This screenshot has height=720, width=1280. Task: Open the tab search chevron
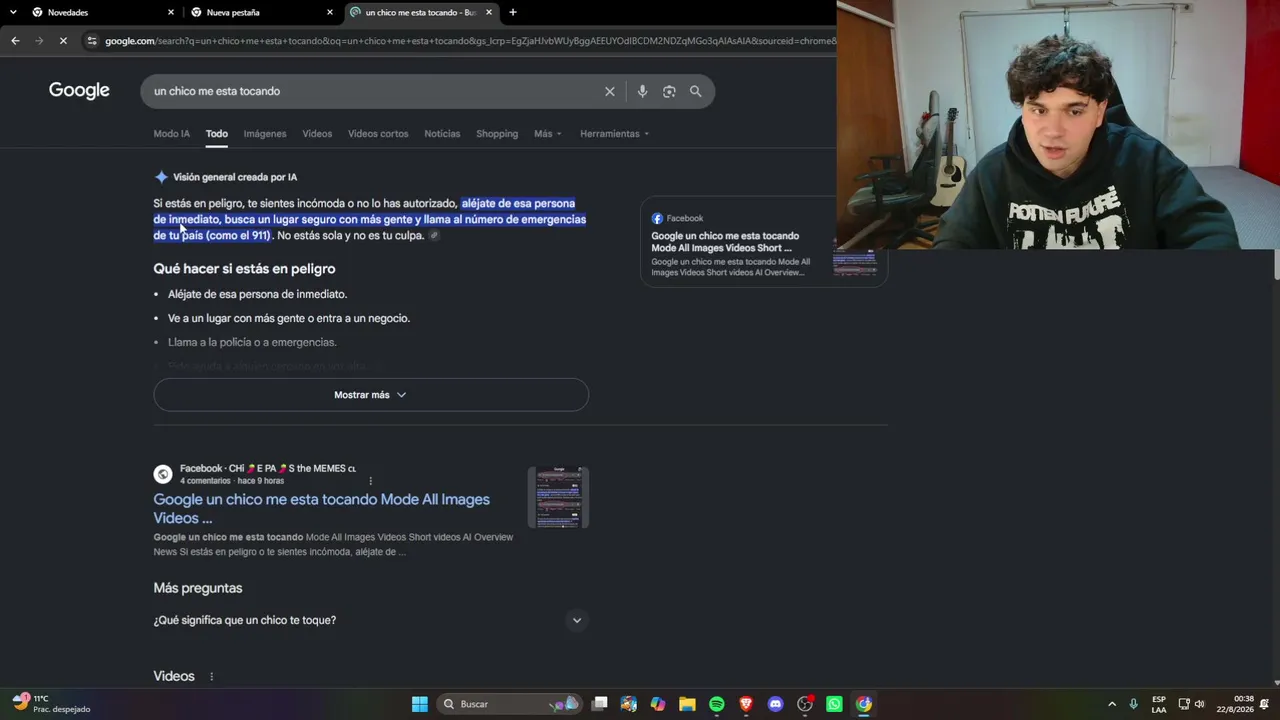(x=13, y=12)
